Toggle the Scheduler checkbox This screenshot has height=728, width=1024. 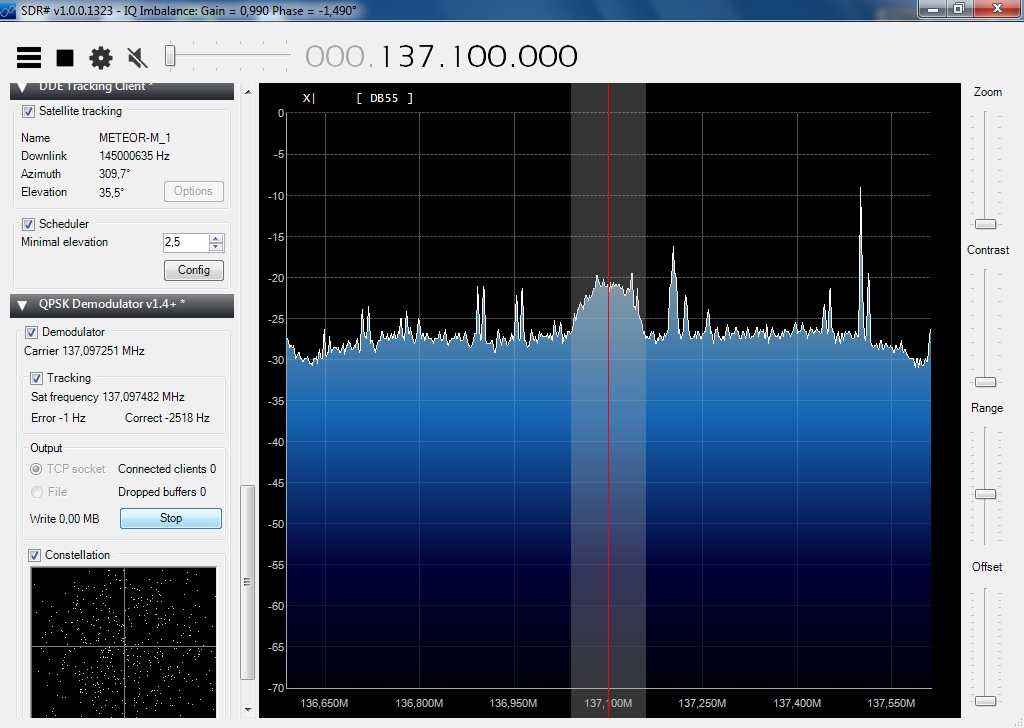pos(29,225)
